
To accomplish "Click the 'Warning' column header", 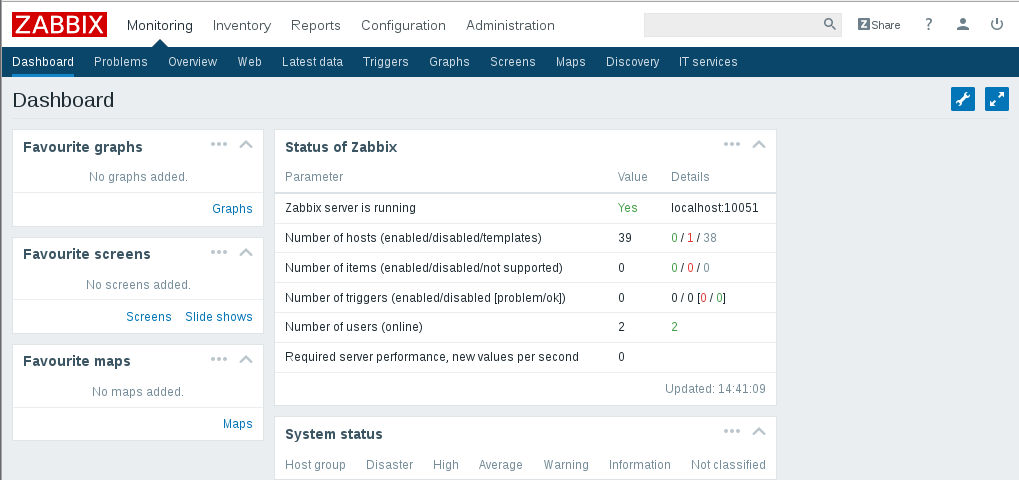I will click(566, 464).
